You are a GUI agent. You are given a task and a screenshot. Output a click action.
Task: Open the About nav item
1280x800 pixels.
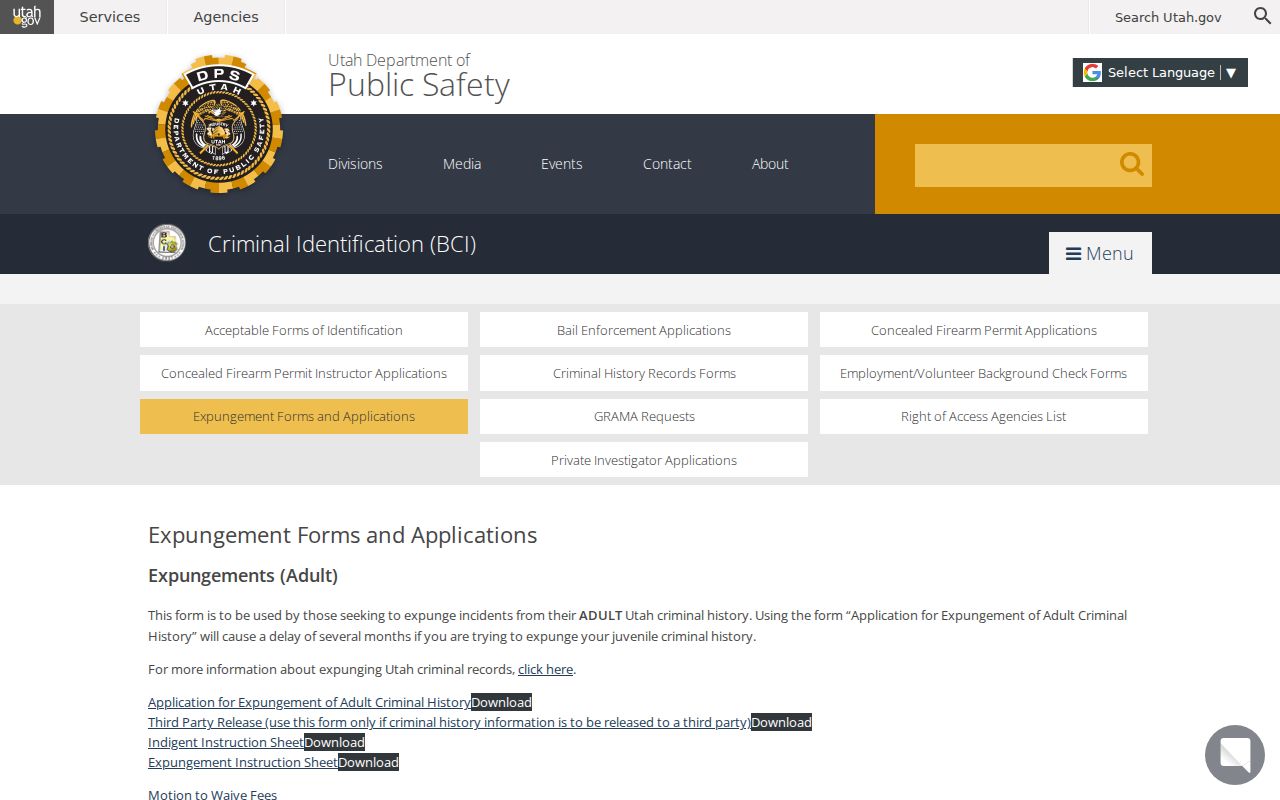(770, 164)
